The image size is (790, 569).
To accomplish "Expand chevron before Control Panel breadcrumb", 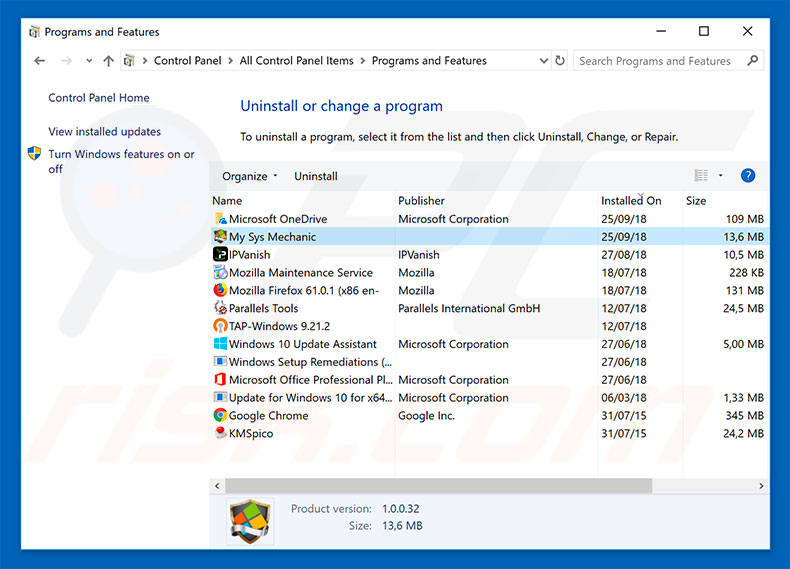I will [145, 61].
